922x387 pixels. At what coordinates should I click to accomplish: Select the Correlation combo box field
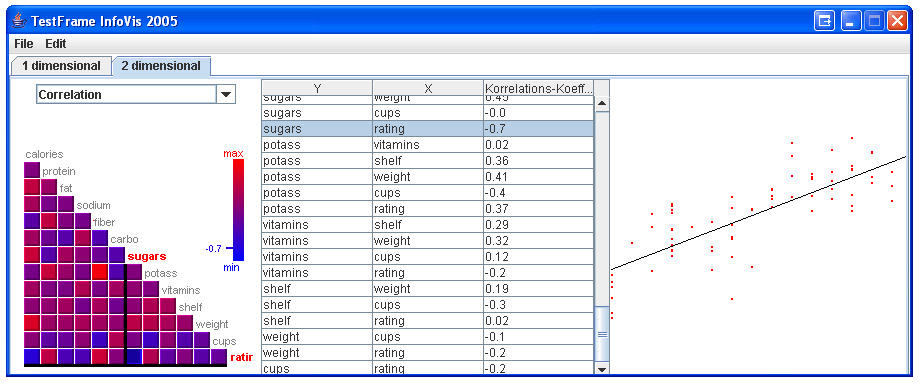[136, 94]
